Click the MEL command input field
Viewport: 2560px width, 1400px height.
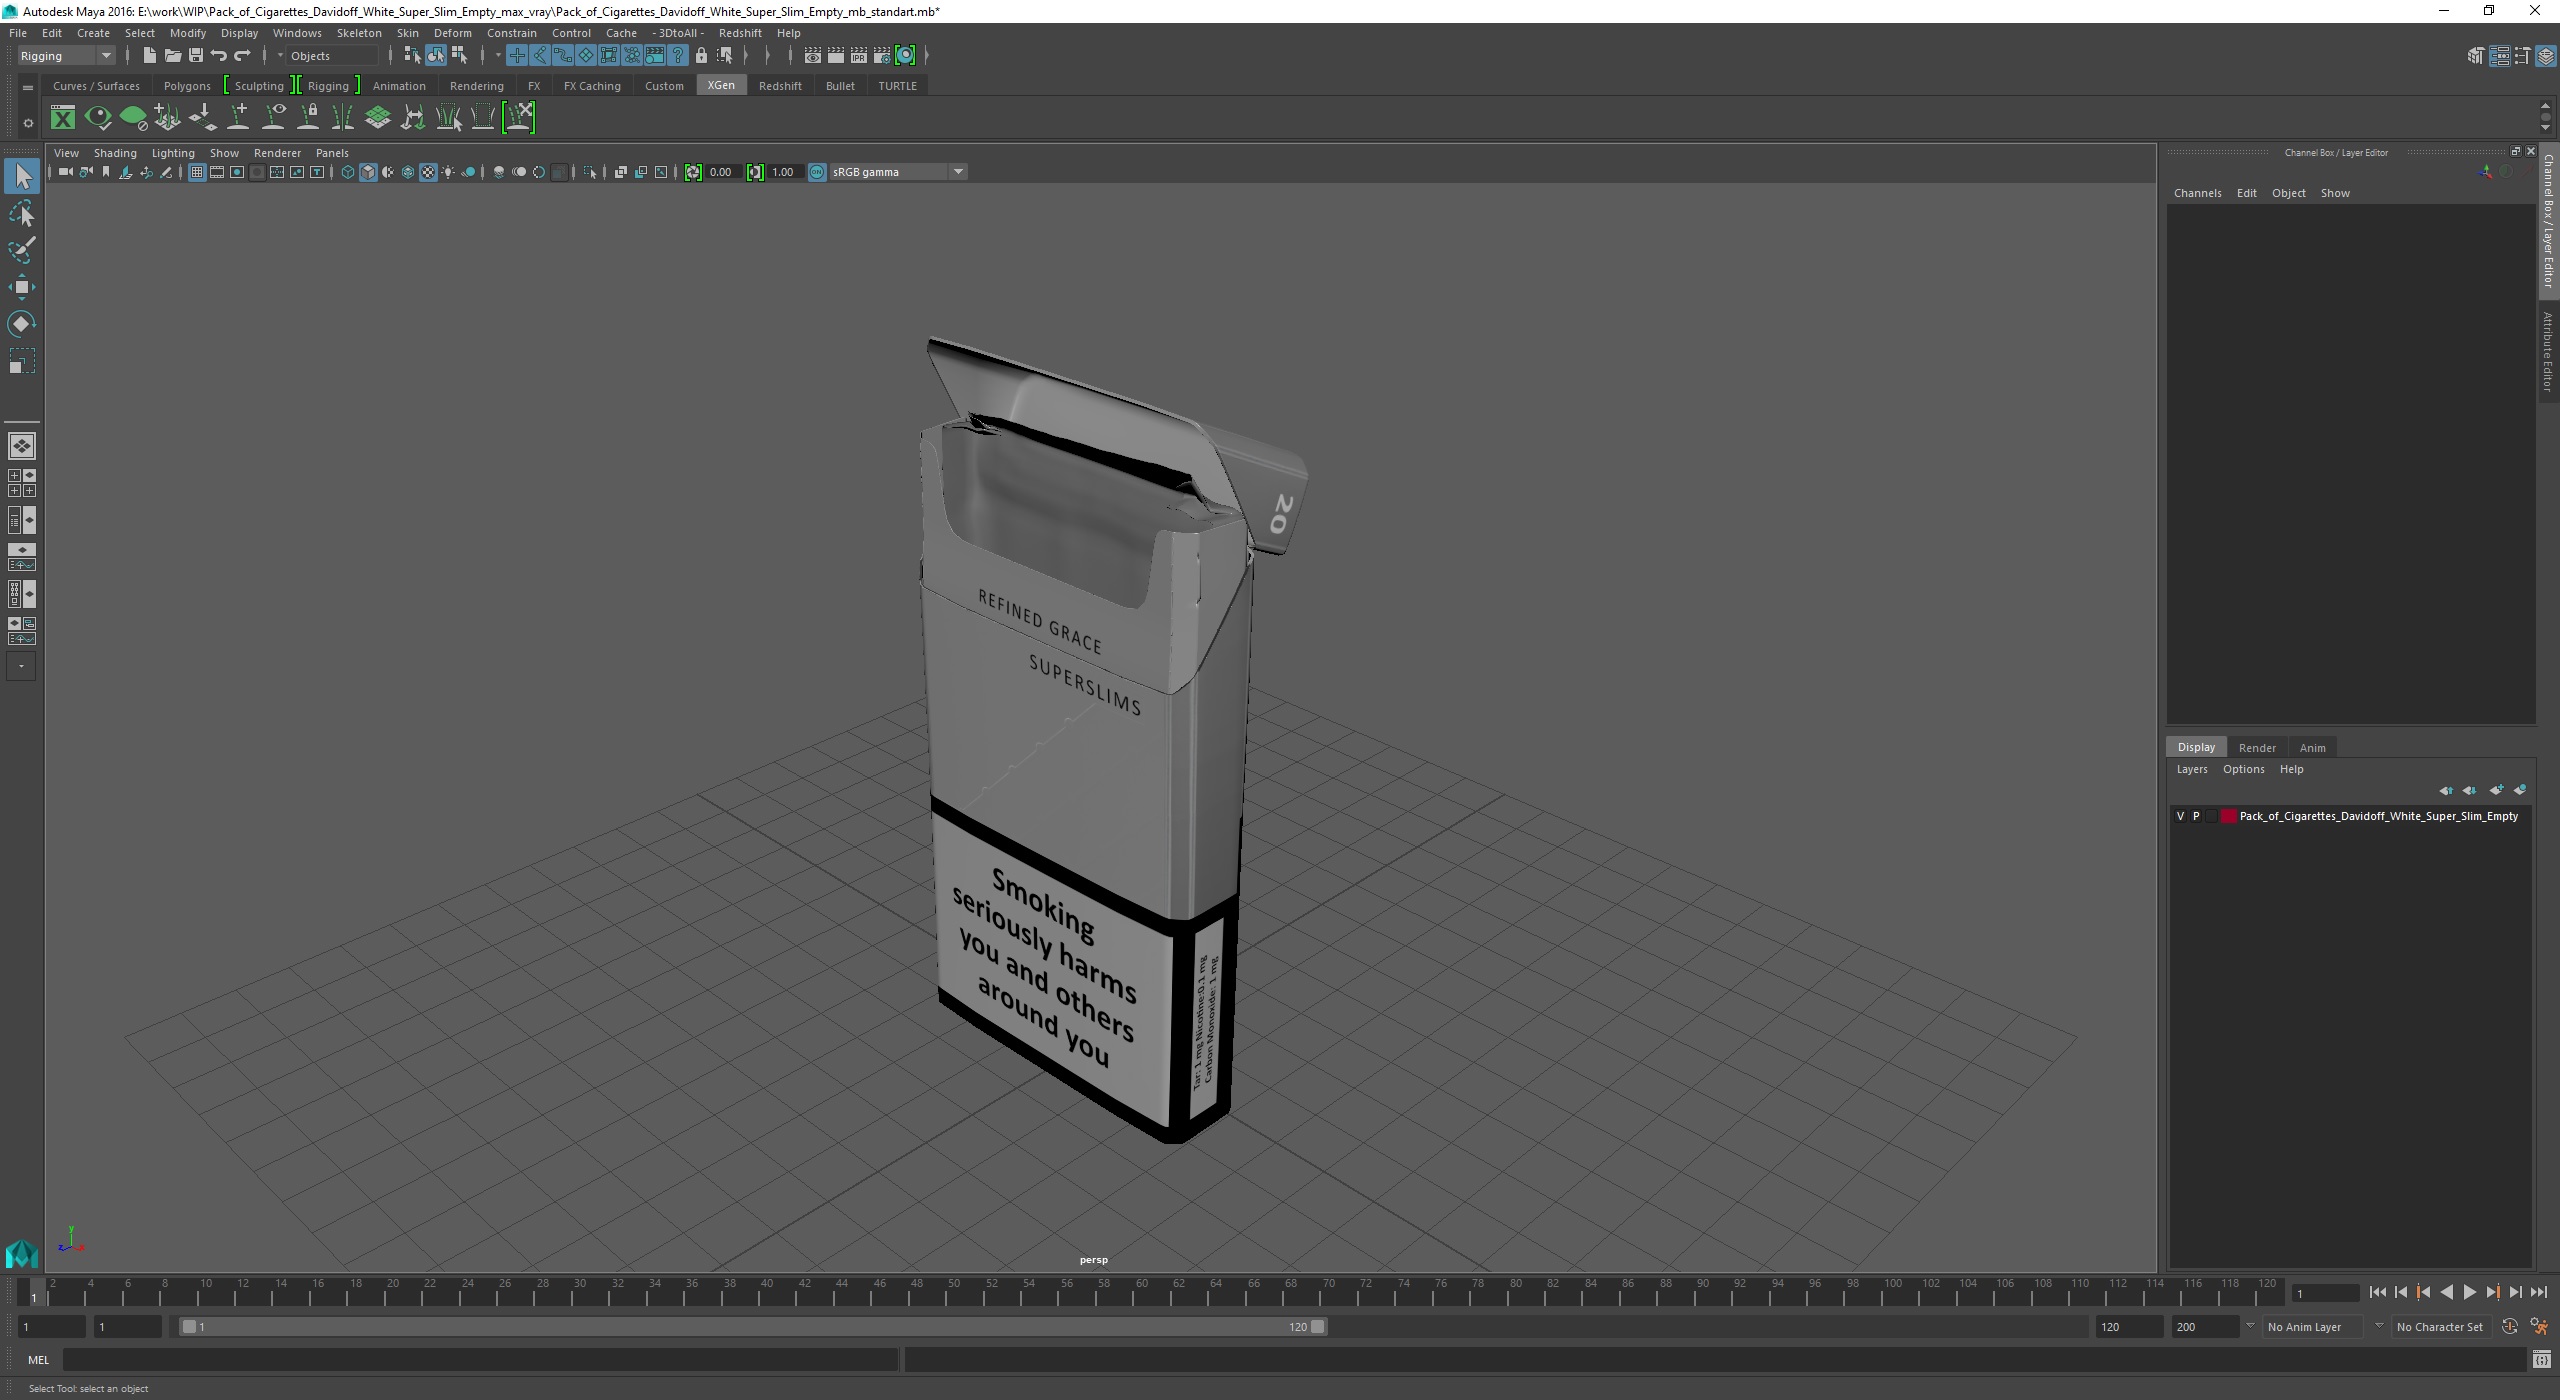480,1359
